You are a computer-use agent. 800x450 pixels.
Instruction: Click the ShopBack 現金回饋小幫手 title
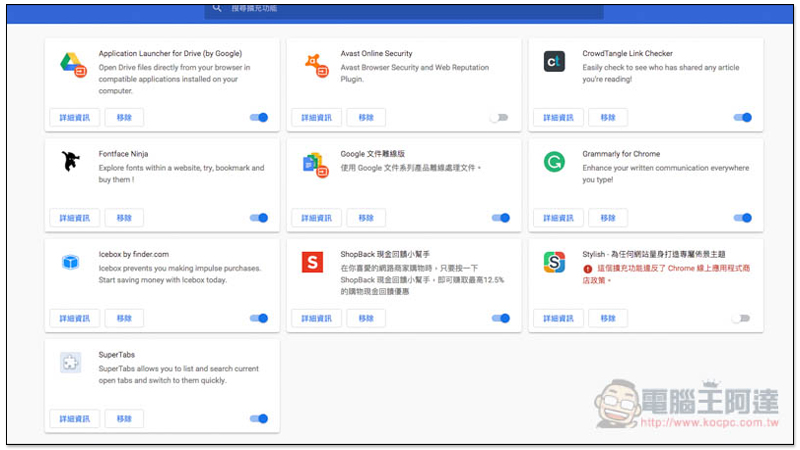(385, 254)
